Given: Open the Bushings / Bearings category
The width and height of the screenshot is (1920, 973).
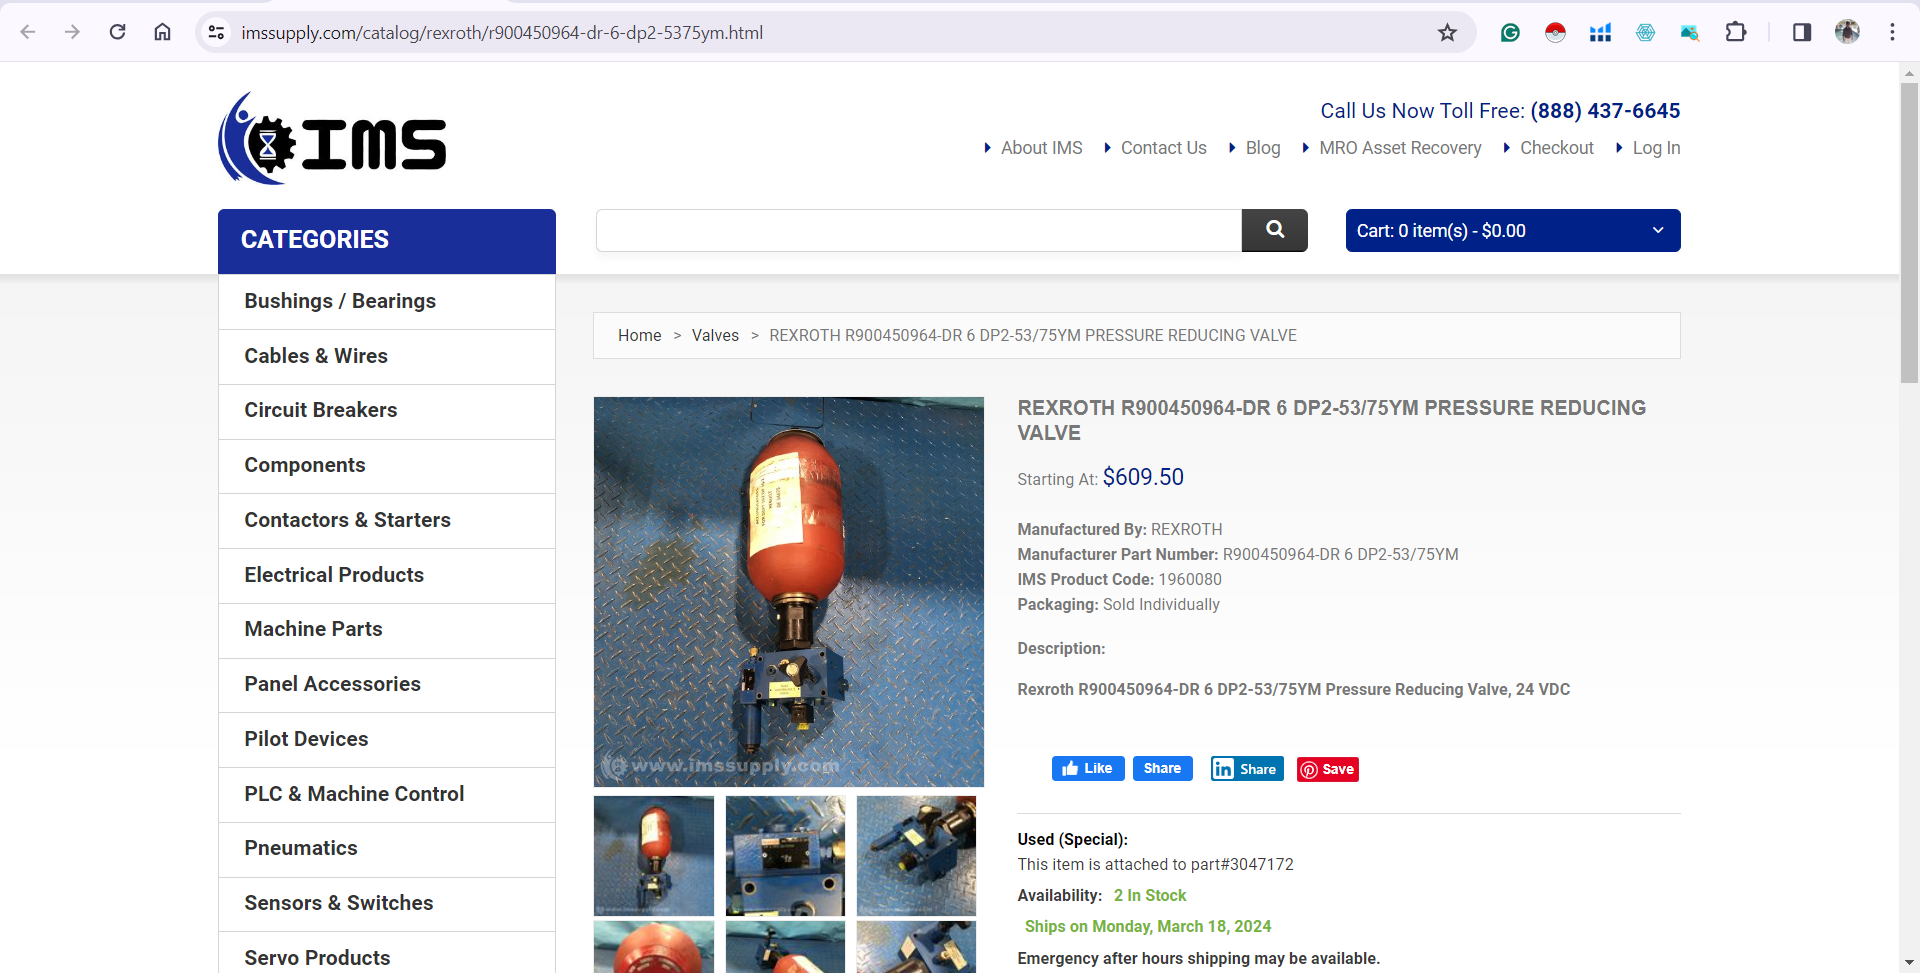Looking at the screenshot, I should 387,301.
